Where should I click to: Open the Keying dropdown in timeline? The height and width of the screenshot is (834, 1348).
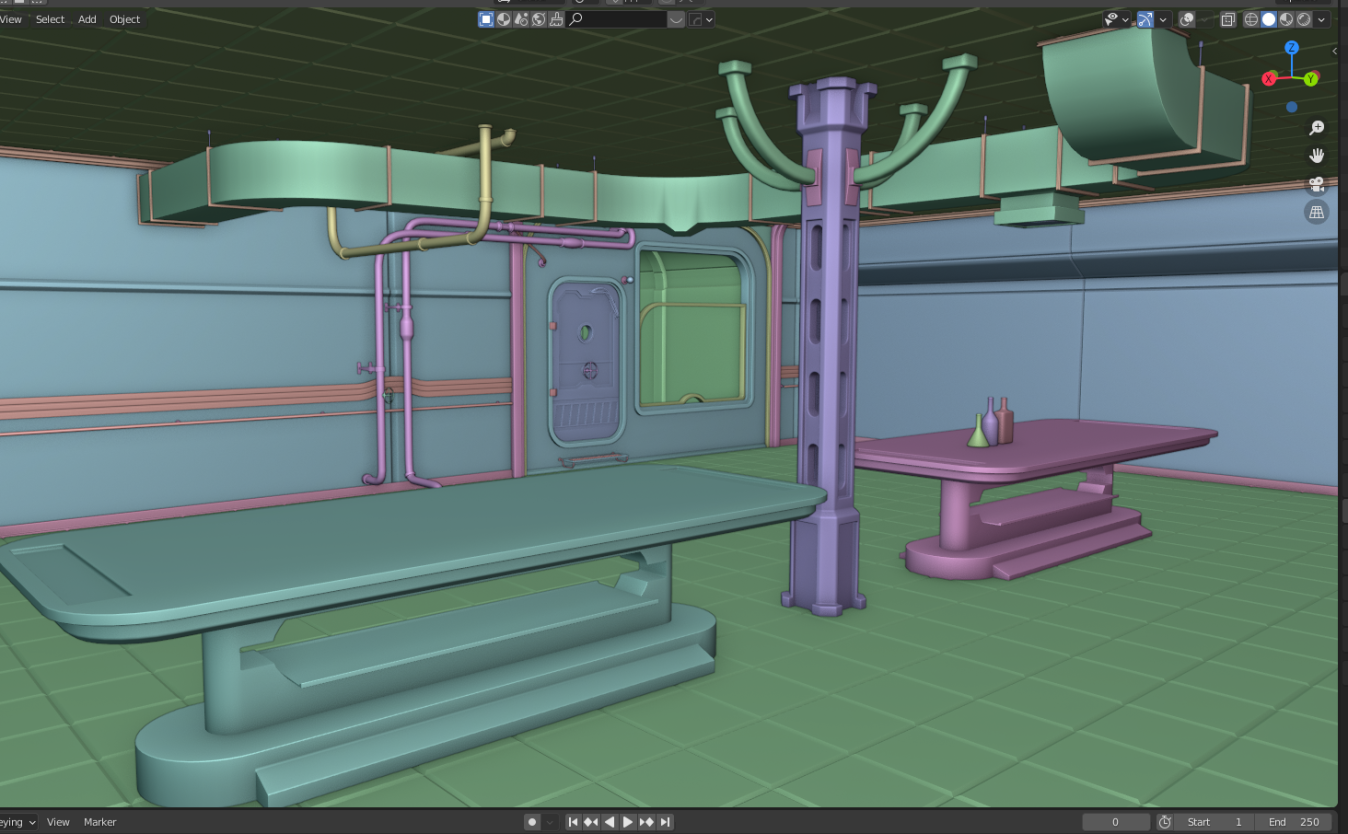pyautogui.click(x=18, y=822)
